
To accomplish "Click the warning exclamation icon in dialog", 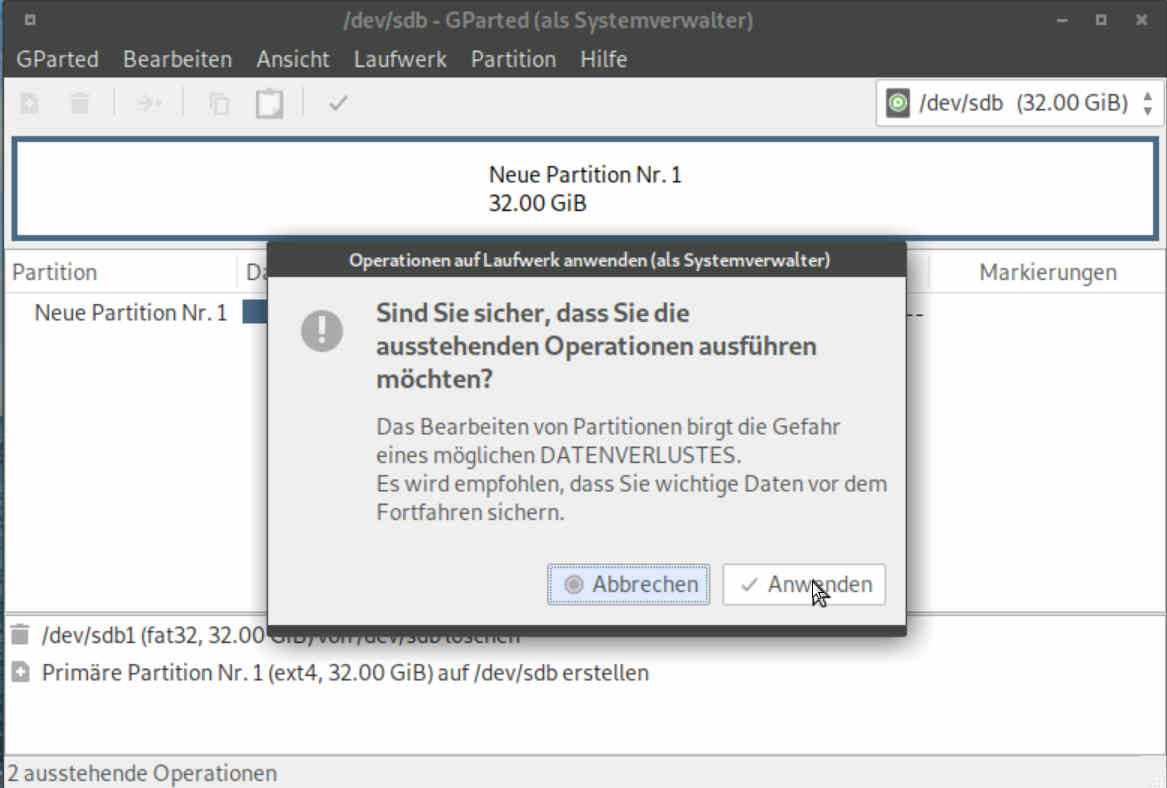I will point(322,330).
